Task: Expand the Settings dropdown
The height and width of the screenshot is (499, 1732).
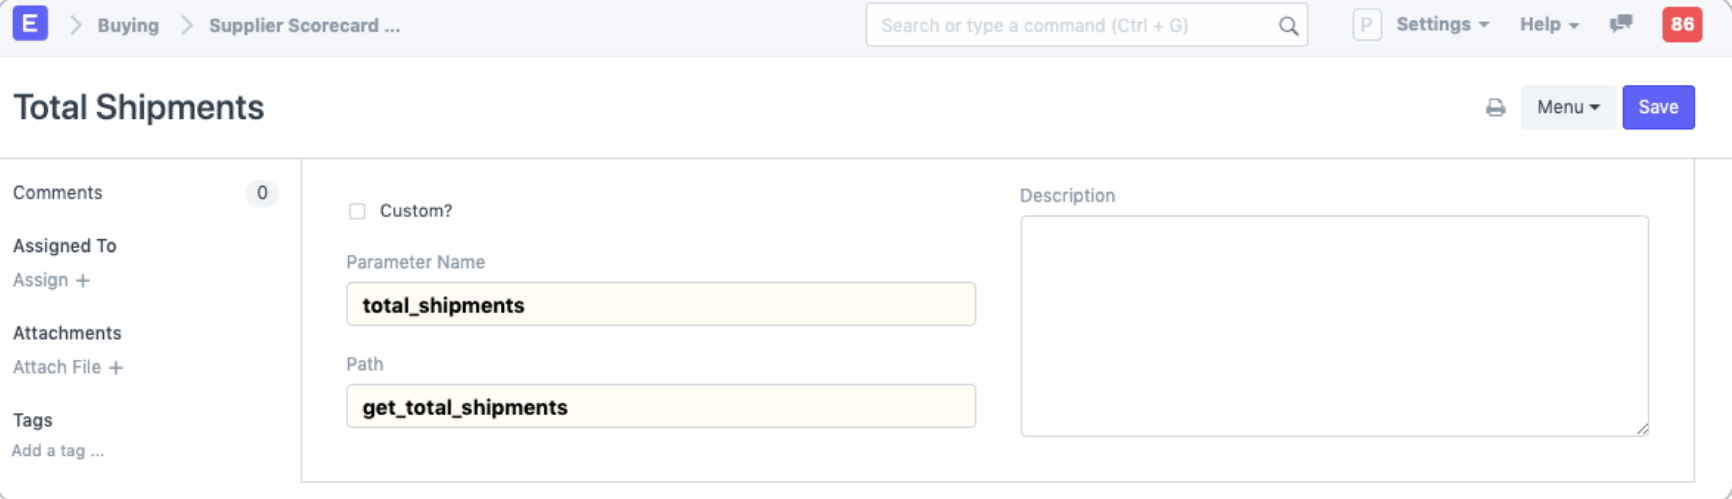Action: click(x=1442, y=25)
